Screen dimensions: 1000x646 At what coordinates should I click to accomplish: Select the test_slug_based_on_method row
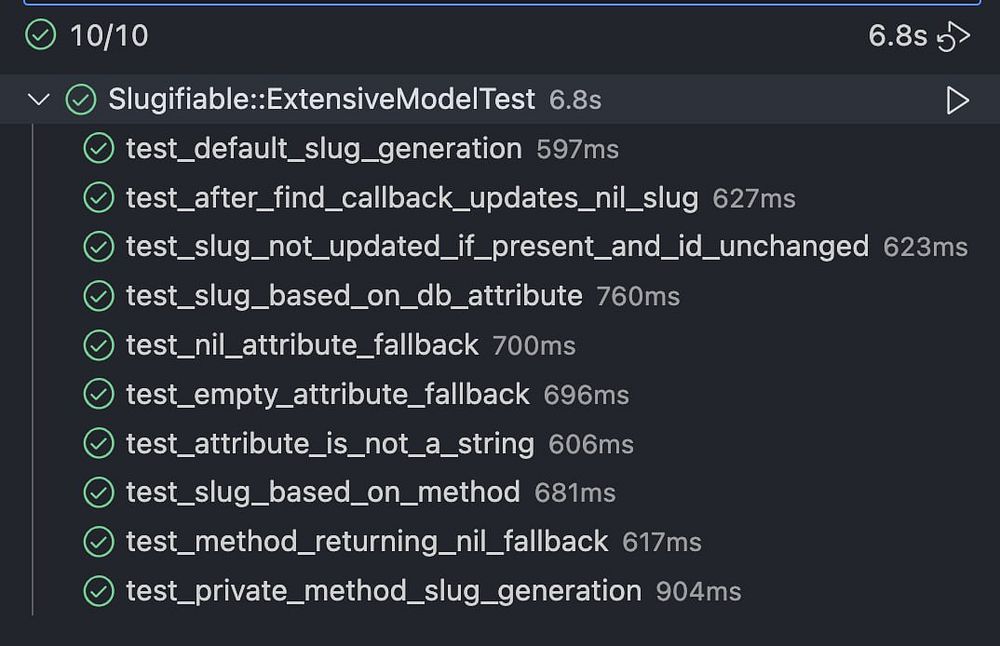pyautogui.click(x=322, y=492)
